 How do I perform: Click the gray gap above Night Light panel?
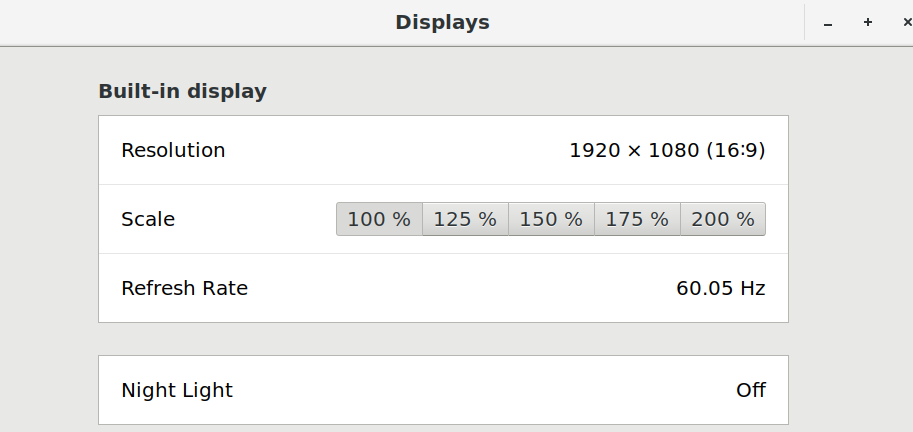point(443,339)
